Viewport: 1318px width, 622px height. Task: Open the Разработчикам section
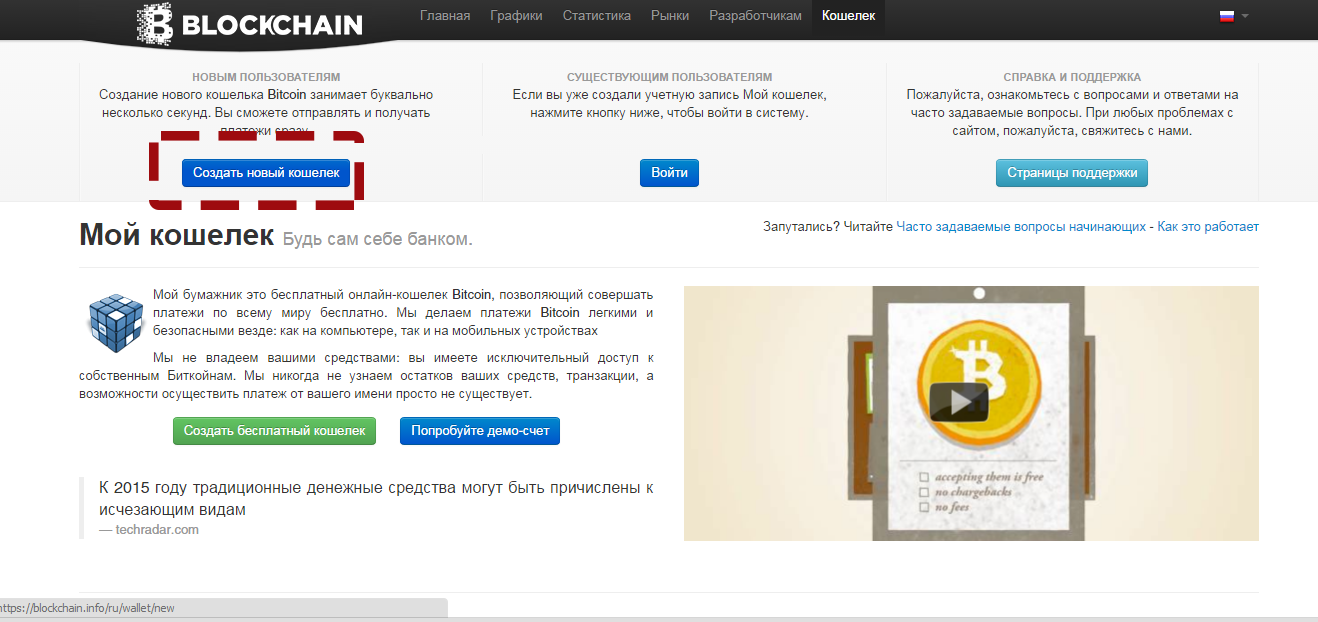[755, 16]
